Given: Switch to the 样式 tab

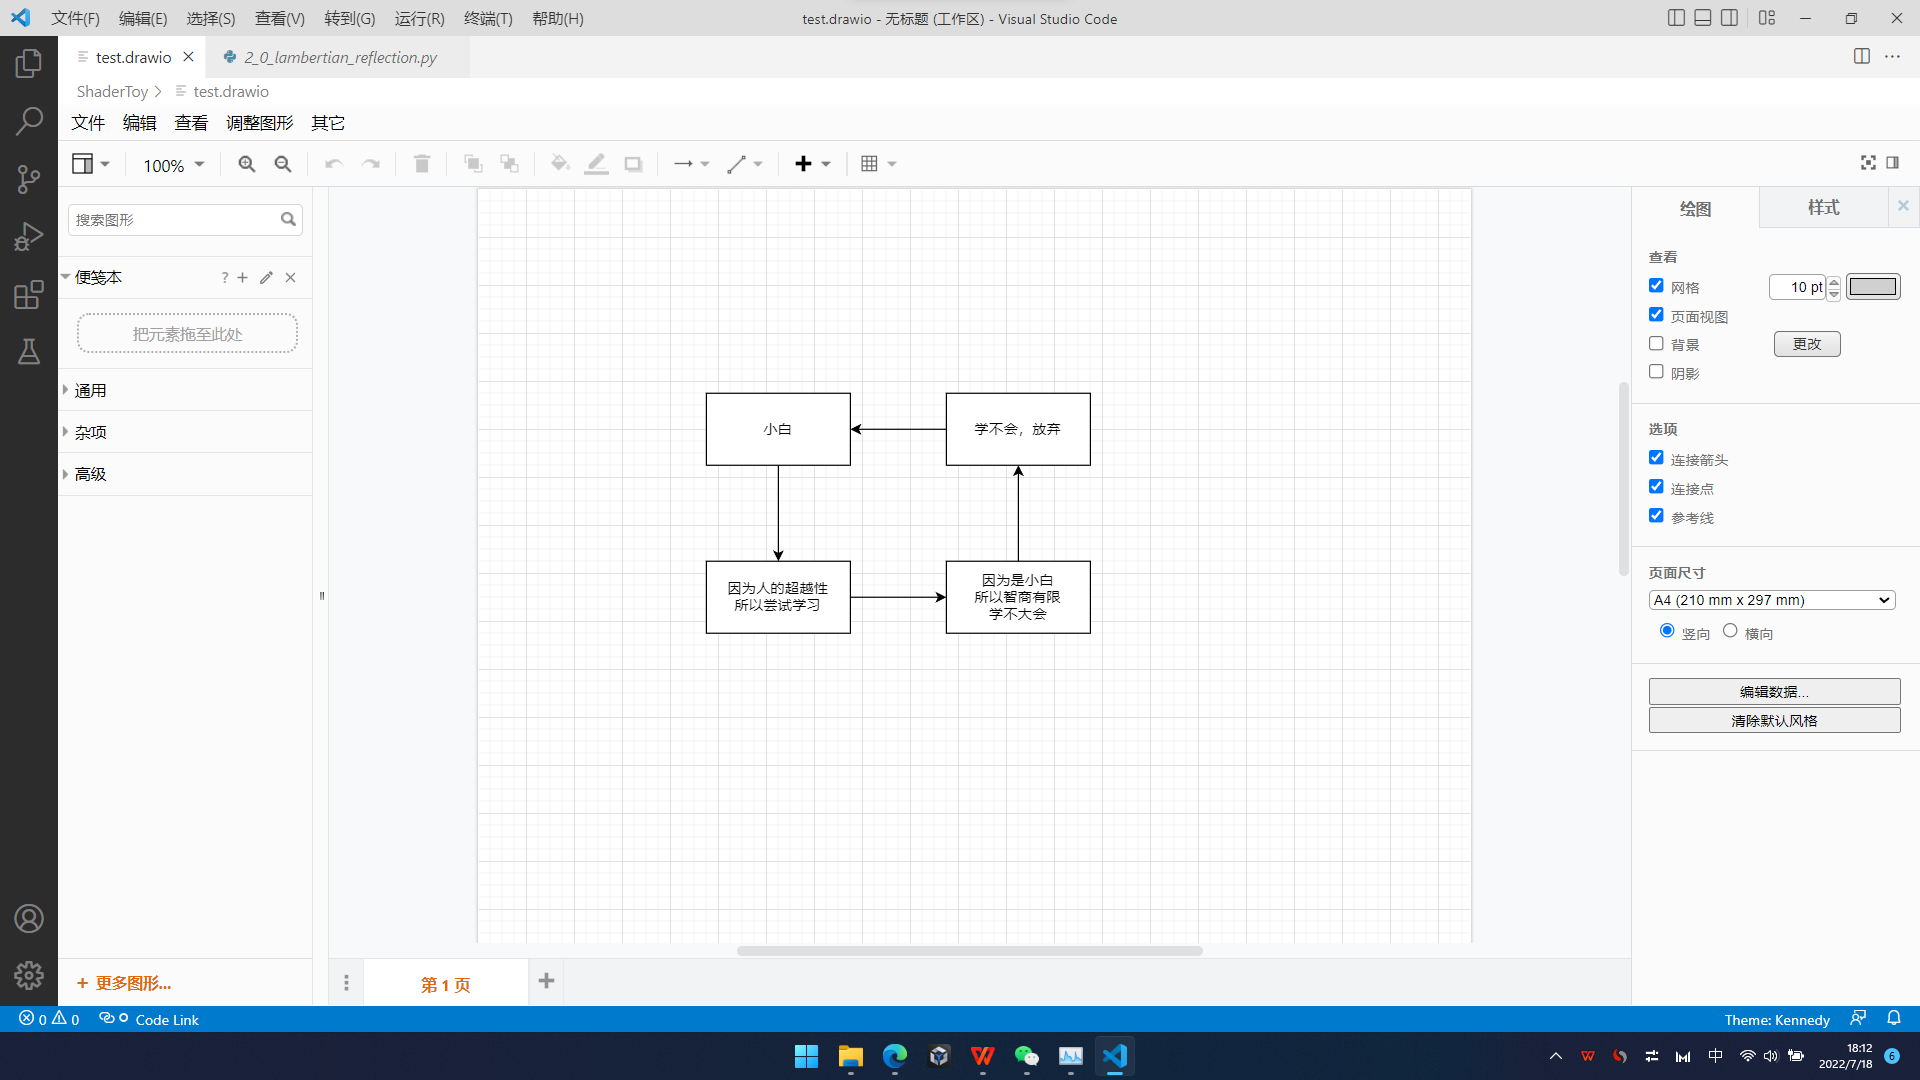Looking at the screenshot, I should pos(1822,207).
